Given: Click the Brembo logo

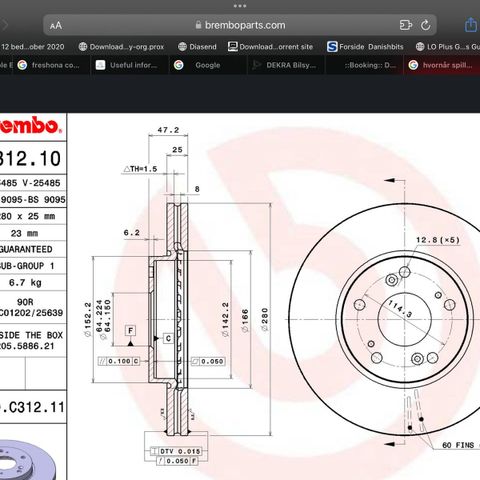Looking at the screenshot, I should pyautogui.click(x=31, y=126).
